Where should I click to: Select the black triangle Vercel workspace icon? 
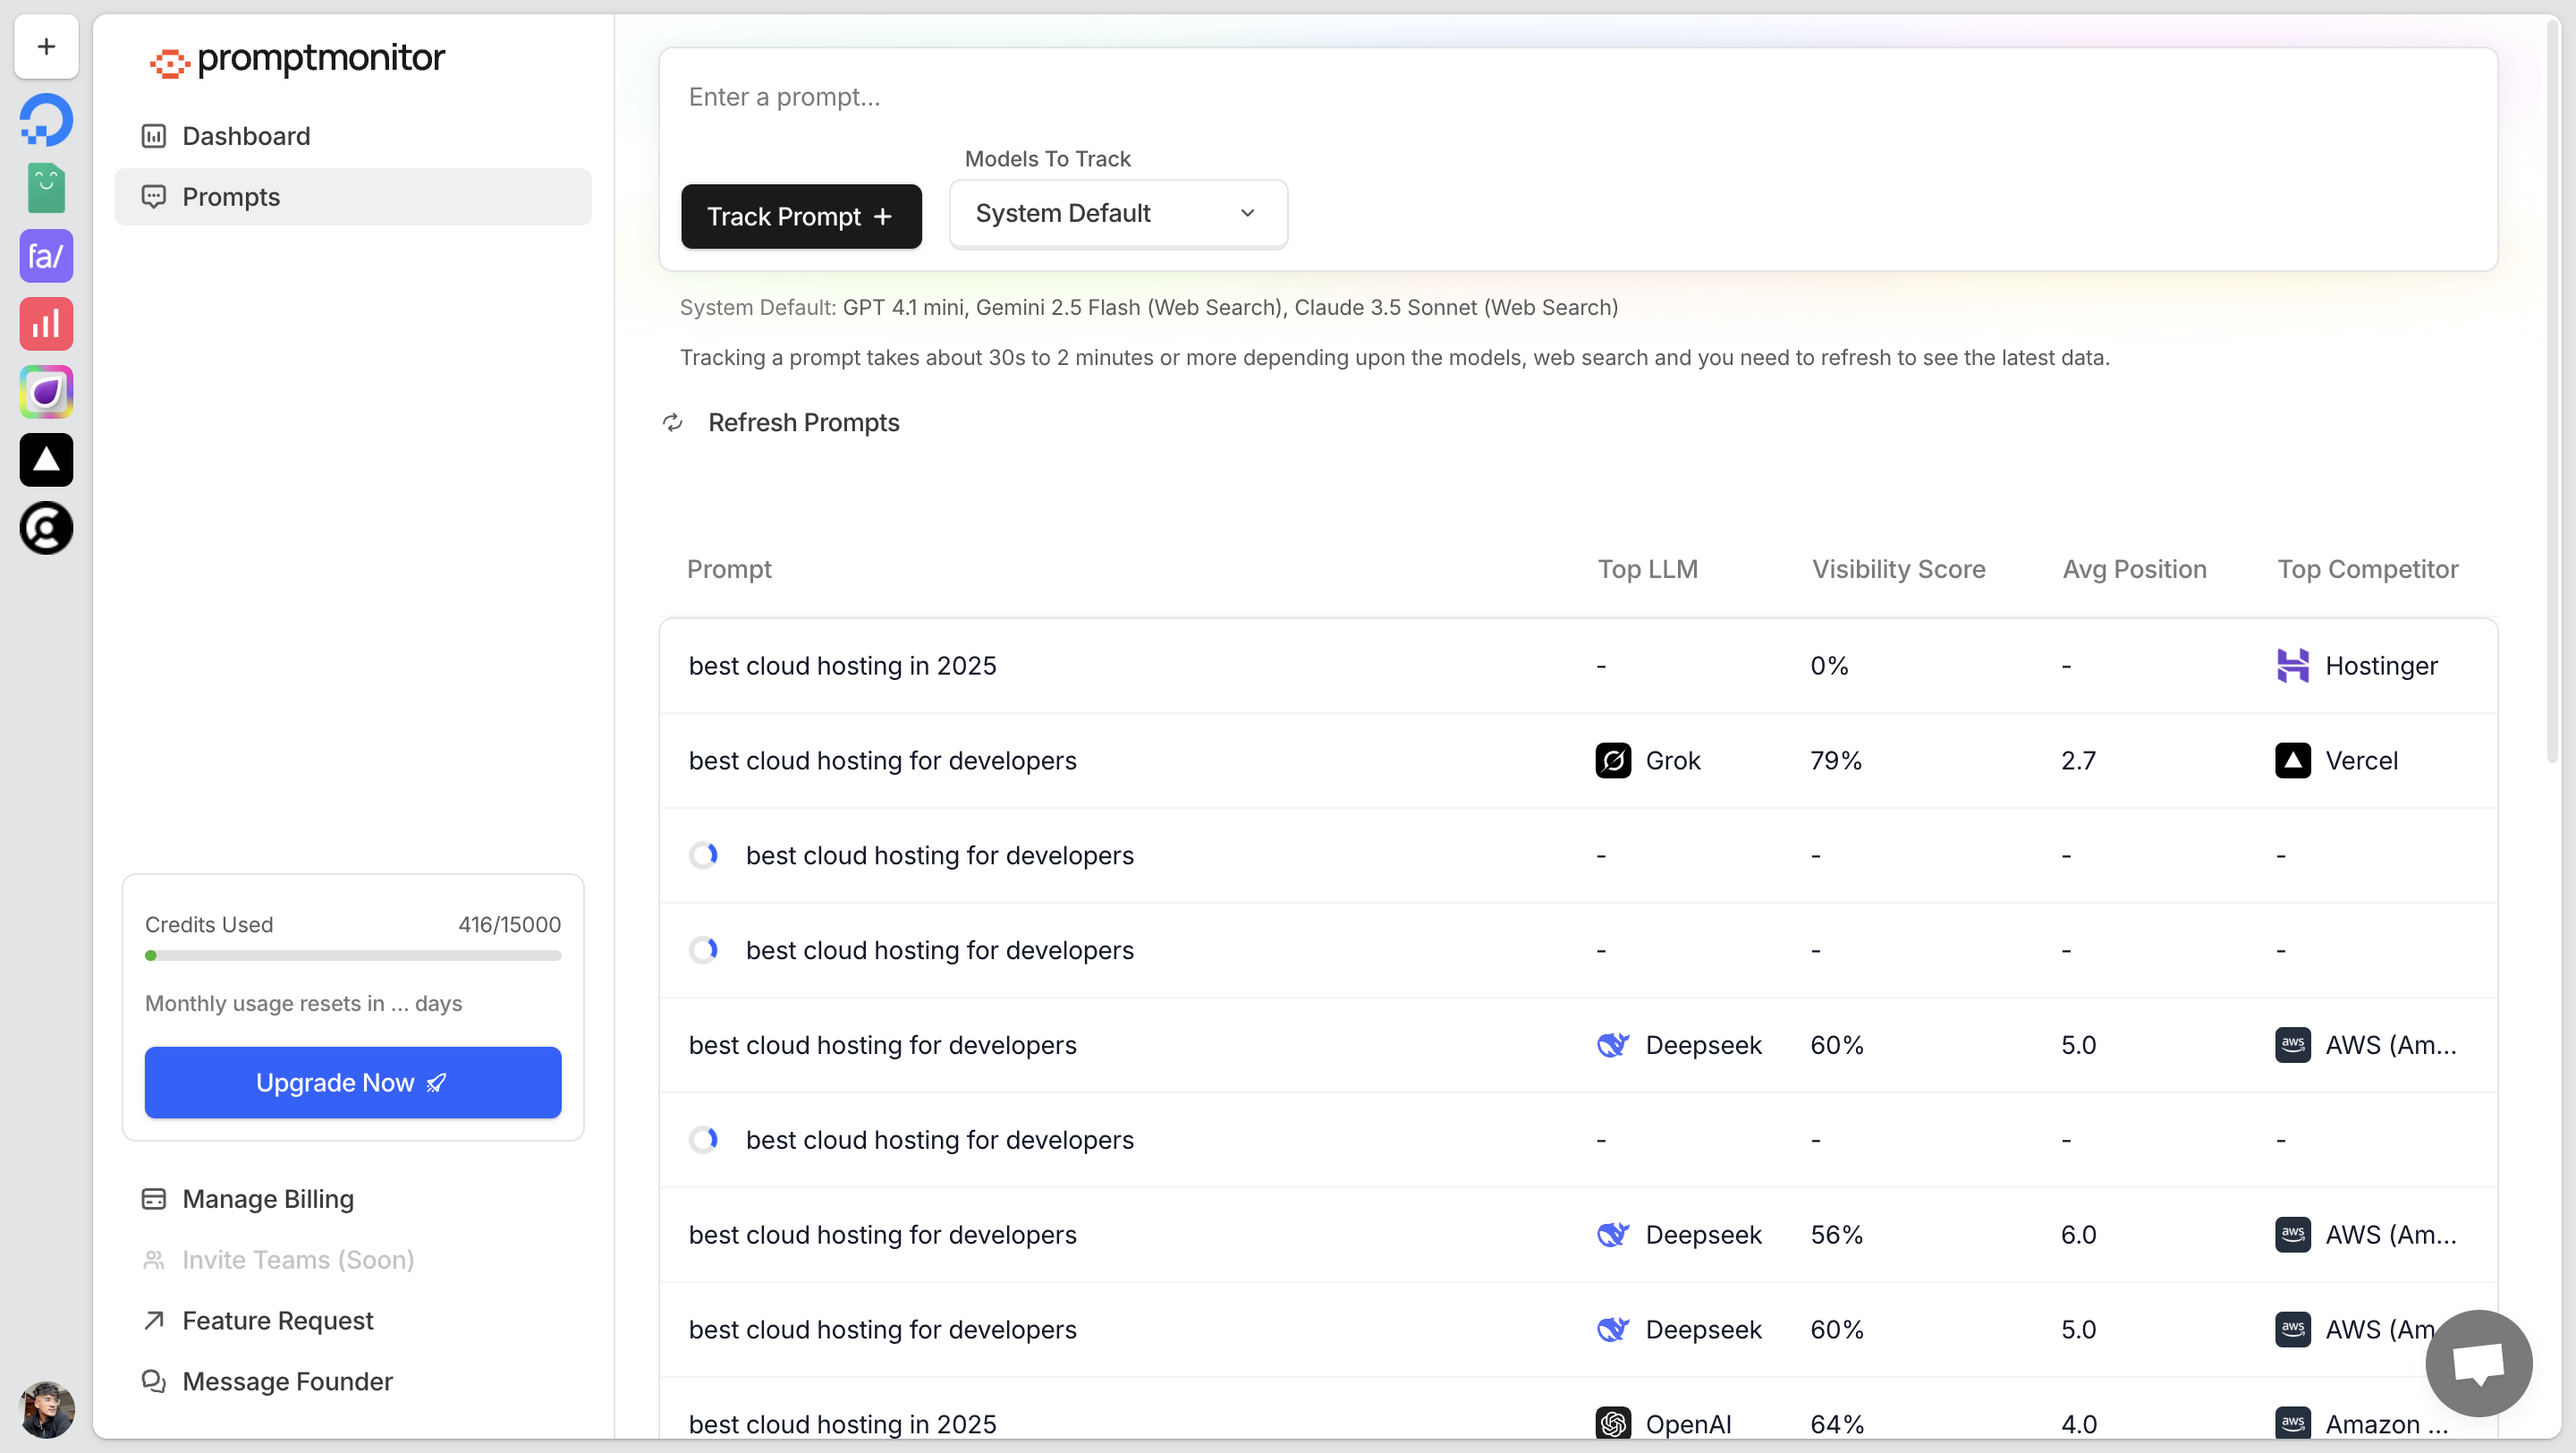pos(46,460)
